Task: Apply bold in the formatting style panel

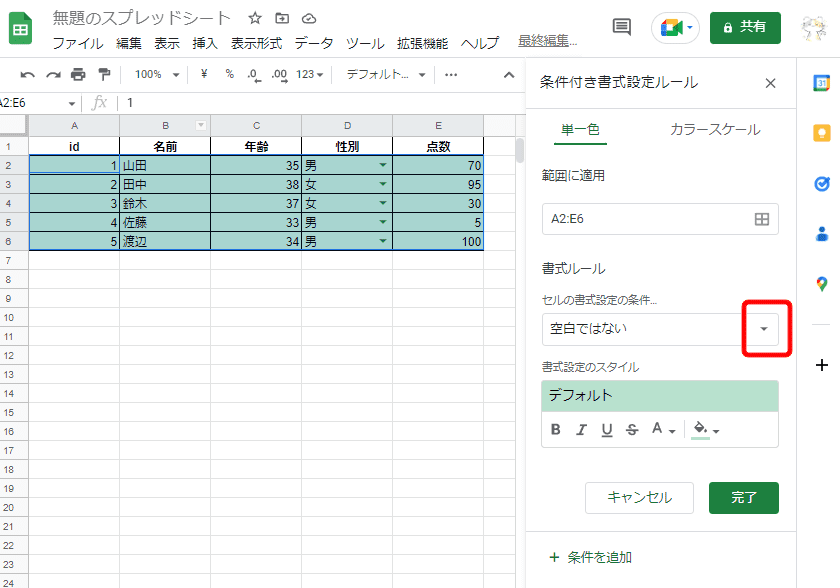Action: pos(556,429)
